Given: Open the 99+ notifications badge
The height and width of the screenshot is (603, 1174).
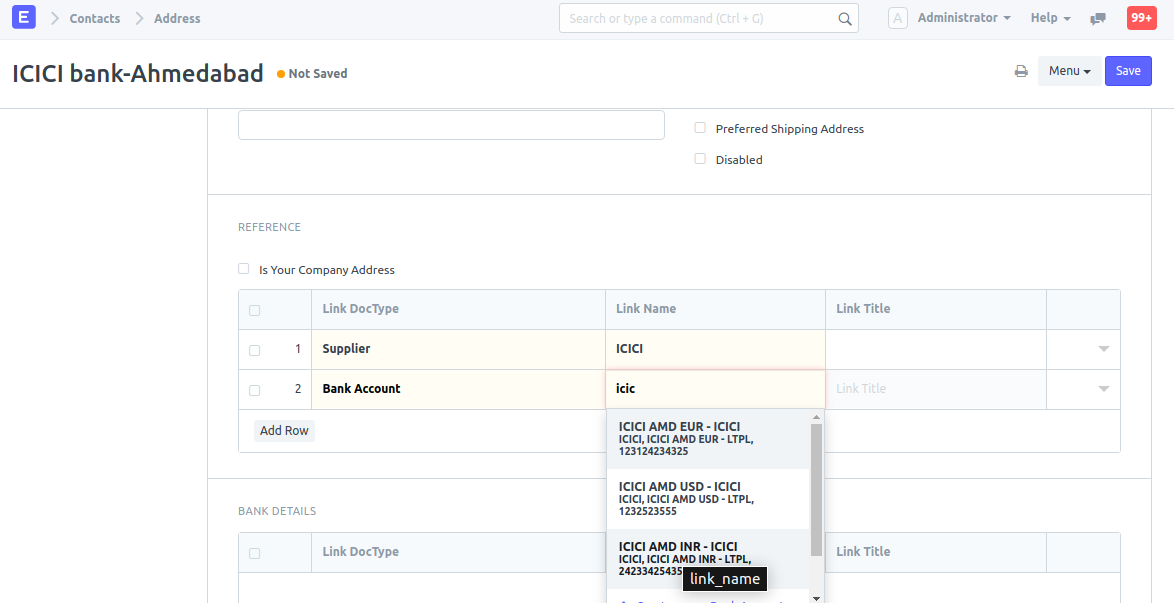Looking at the screenshot, I should tap(1142, 18).
